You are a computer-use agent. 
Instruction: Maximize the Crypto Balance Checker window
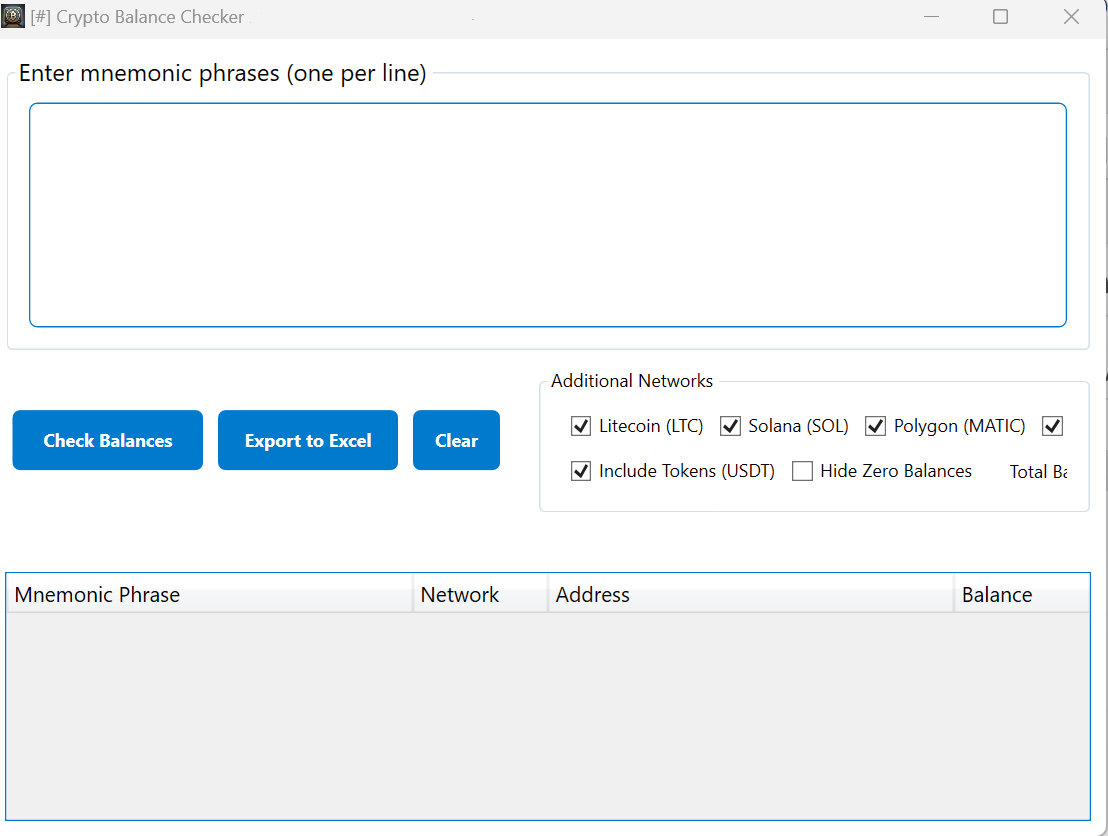[1000, 17]
